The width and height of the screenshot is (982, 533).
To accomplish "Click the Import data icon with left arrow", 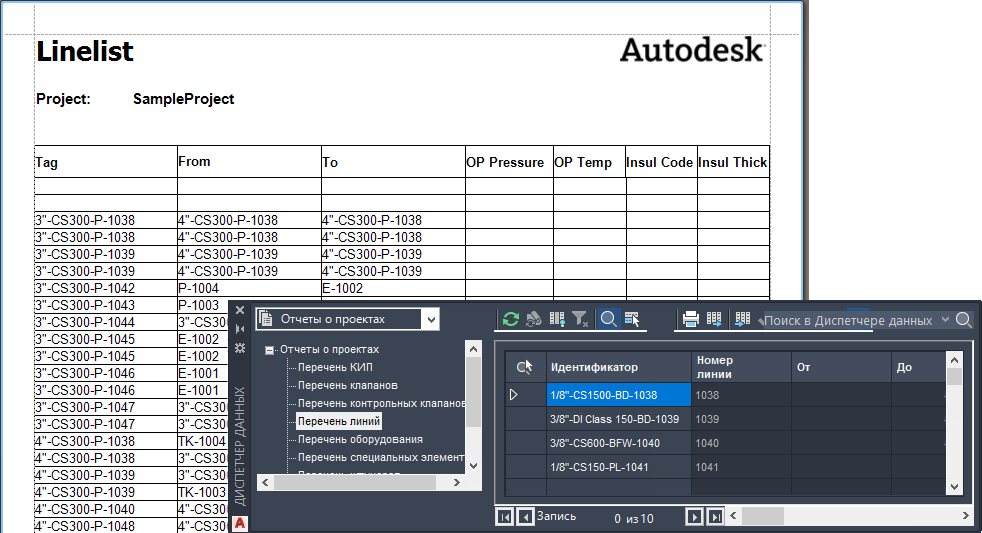I will [x=742, y=319].
